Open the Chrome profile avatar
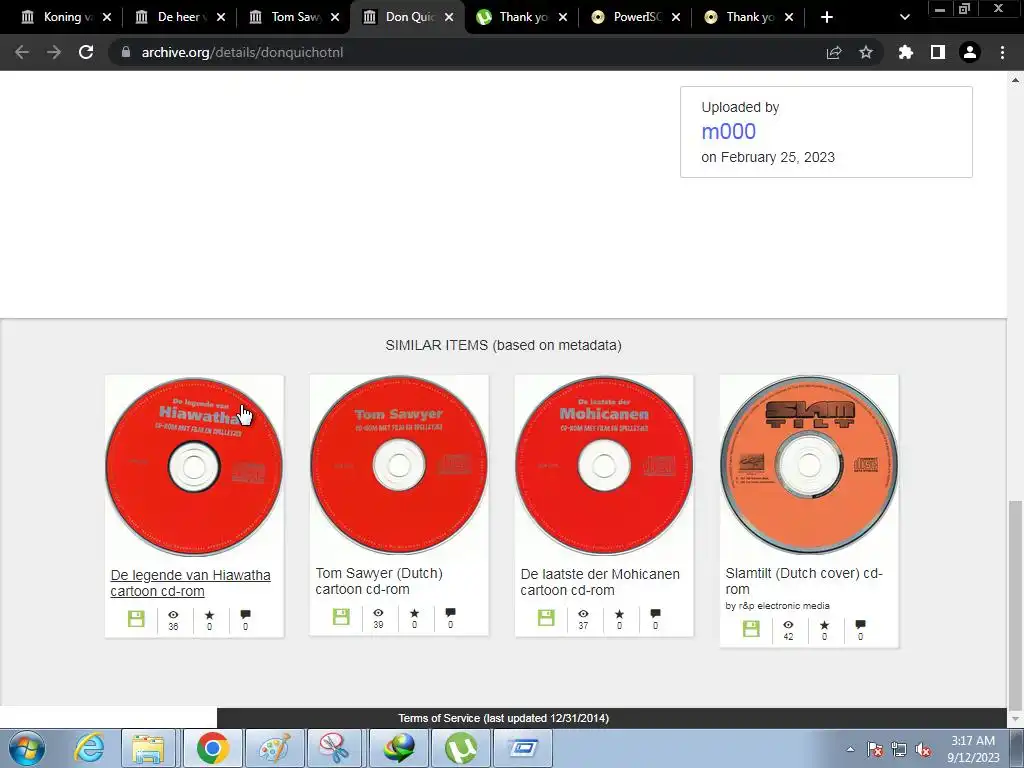 point(970,52)
